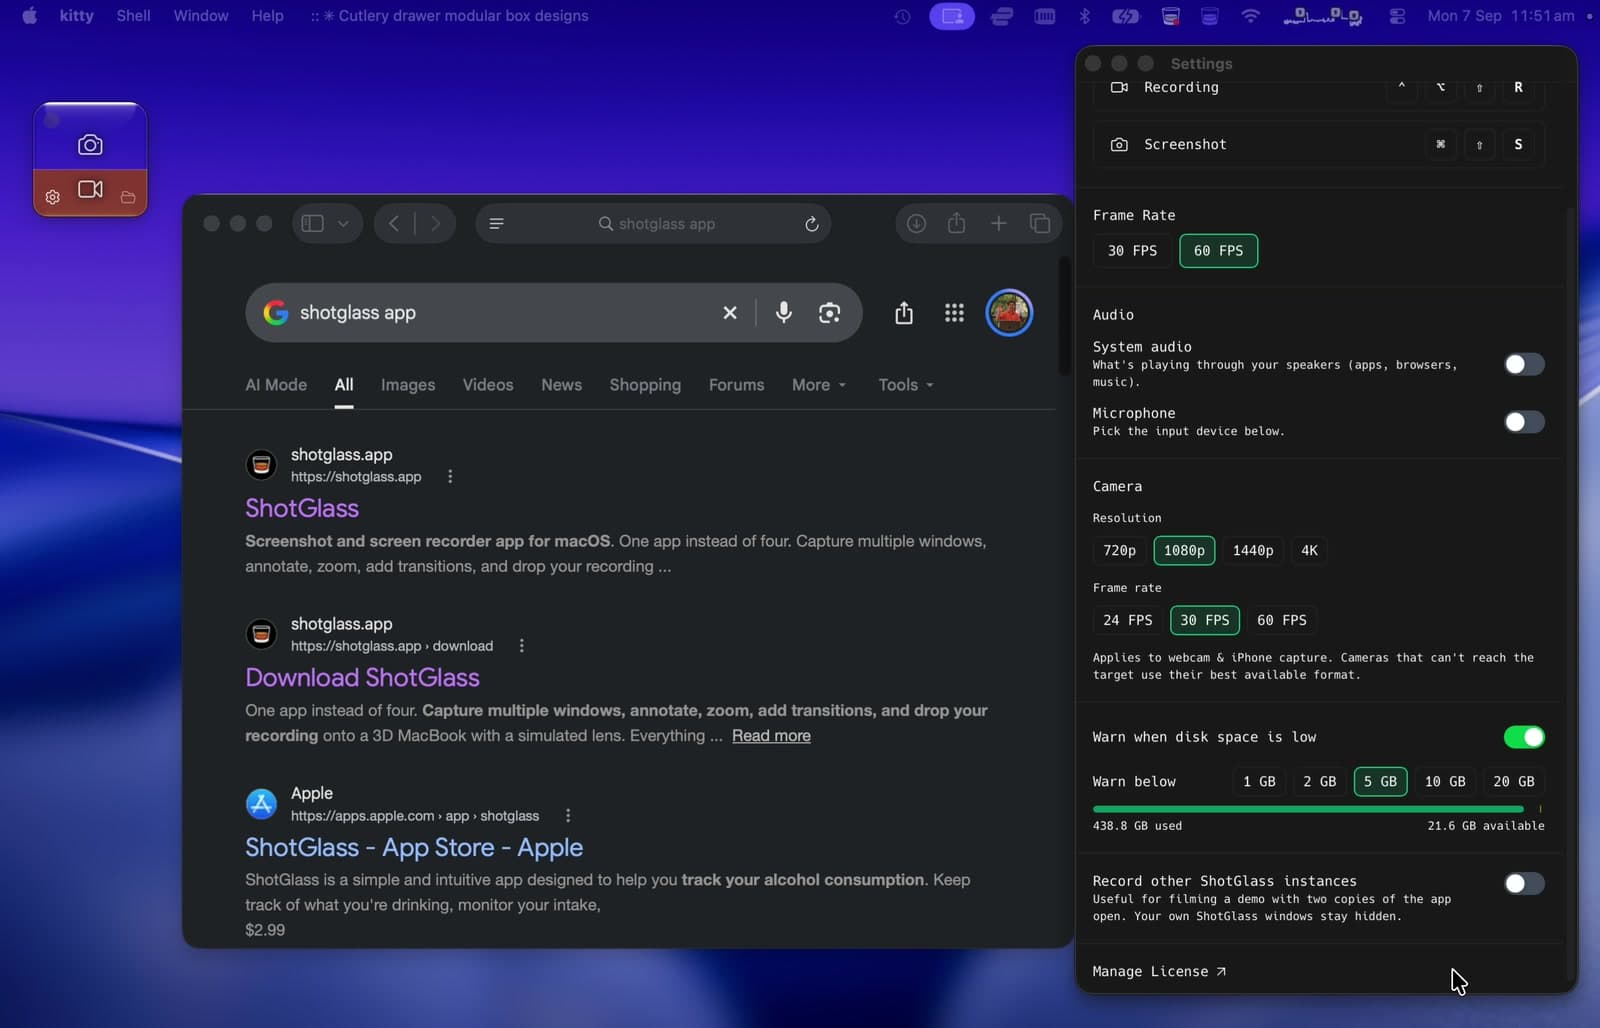
Task: Click the ShotGlass glass icon with red dot in menu bar
Action: [x=1170, y=16]
